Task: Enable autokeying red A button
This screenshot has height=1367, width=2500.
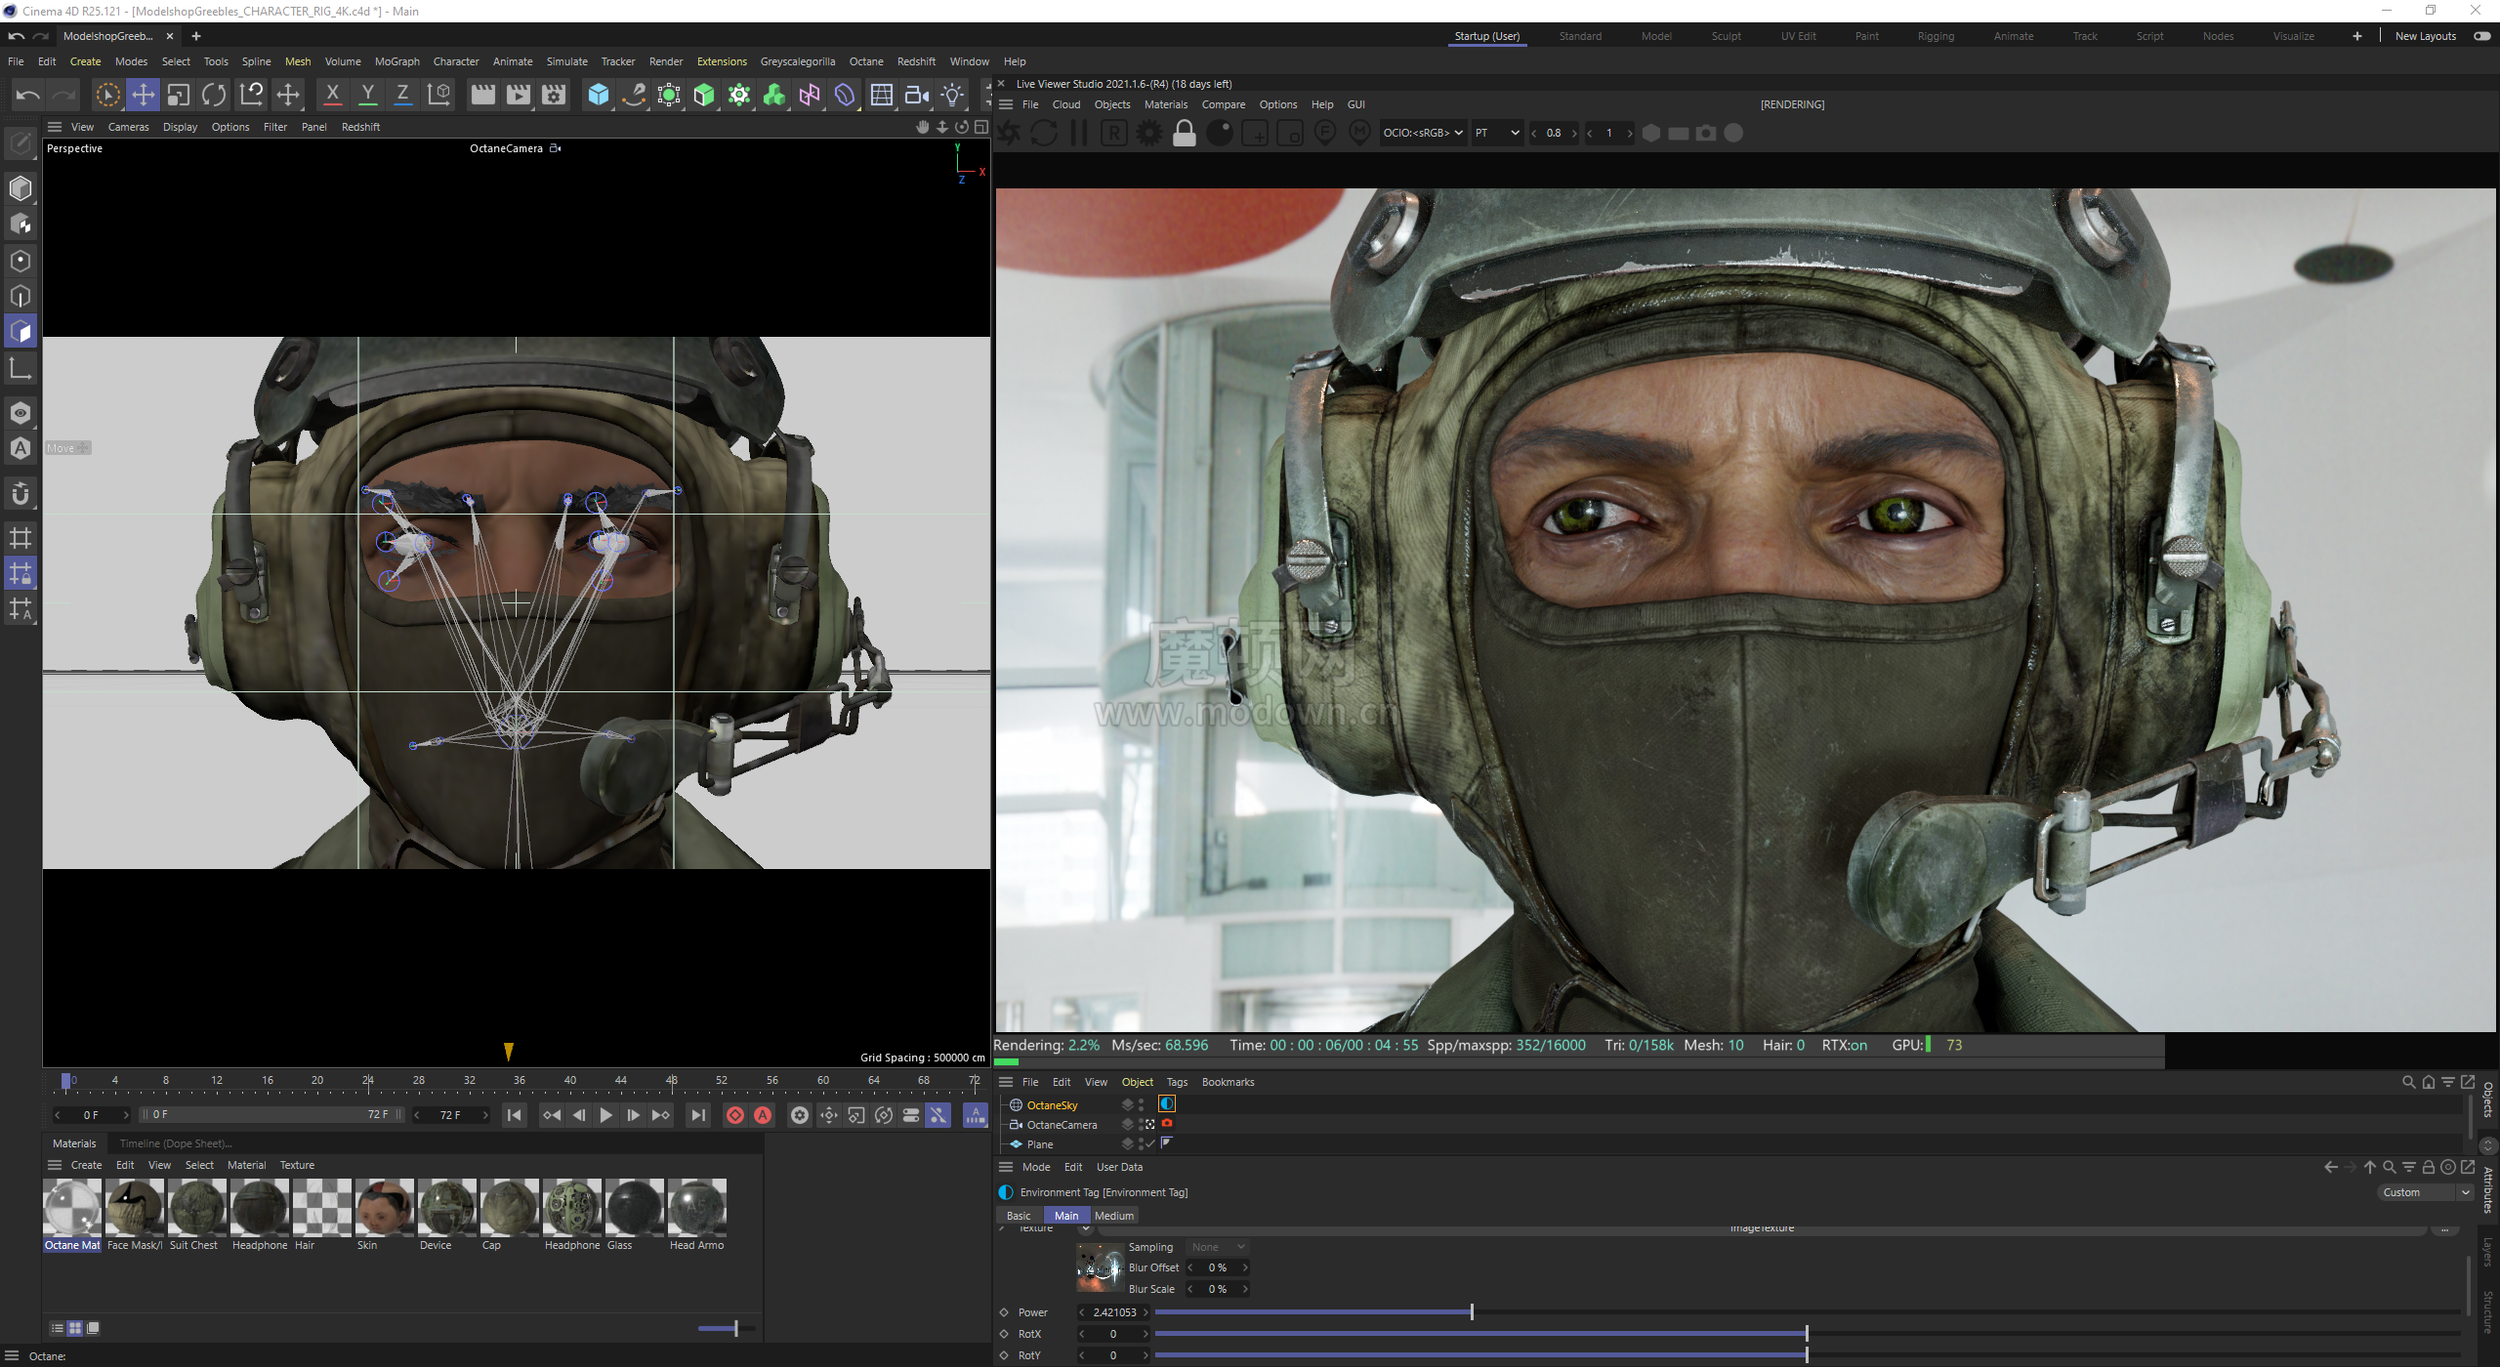Action: [x=763, y=1115]
